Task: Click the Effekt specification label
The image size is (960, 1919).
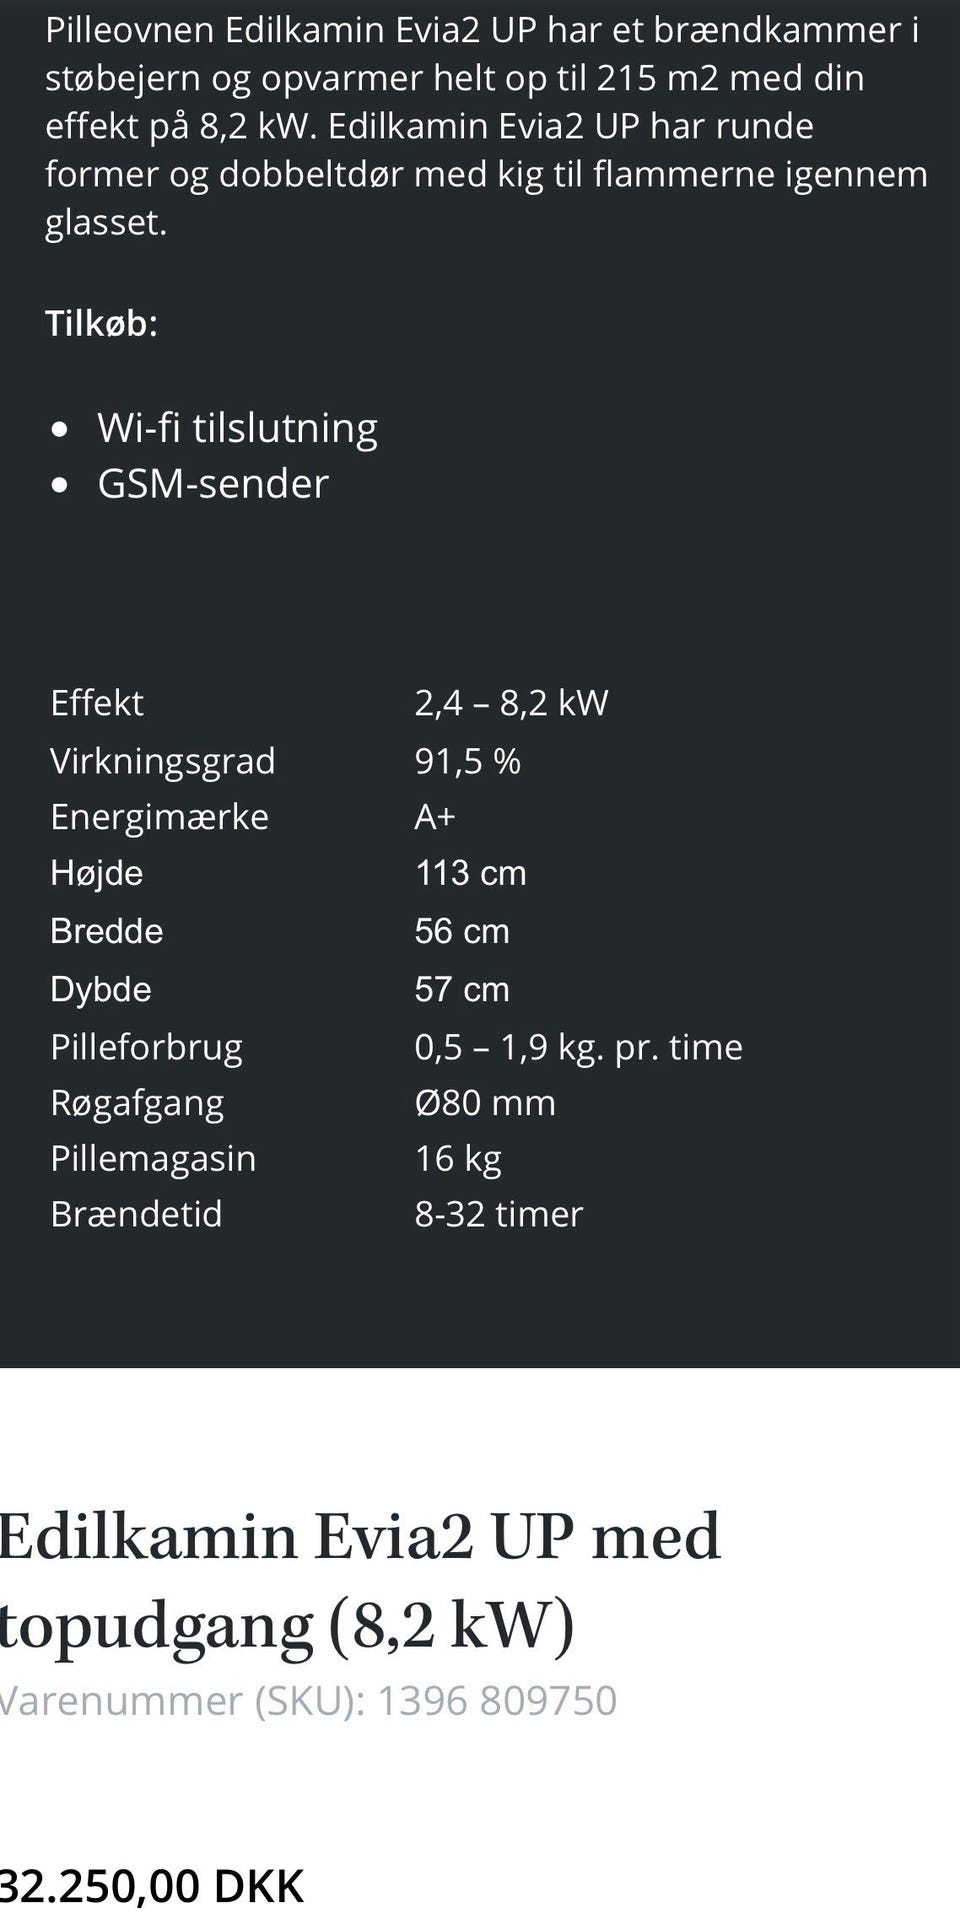Action: coord(97,703)
